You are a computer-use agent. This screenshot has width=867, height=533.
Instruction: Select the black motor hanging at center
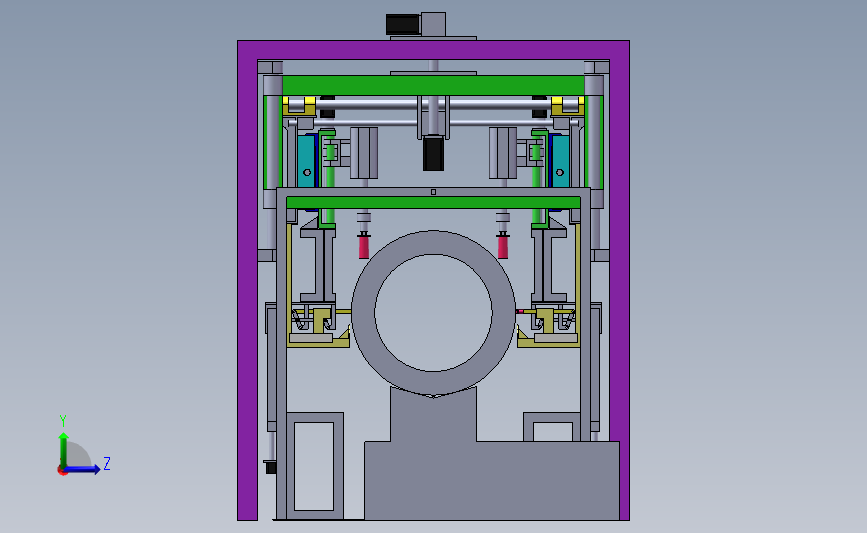434,154
